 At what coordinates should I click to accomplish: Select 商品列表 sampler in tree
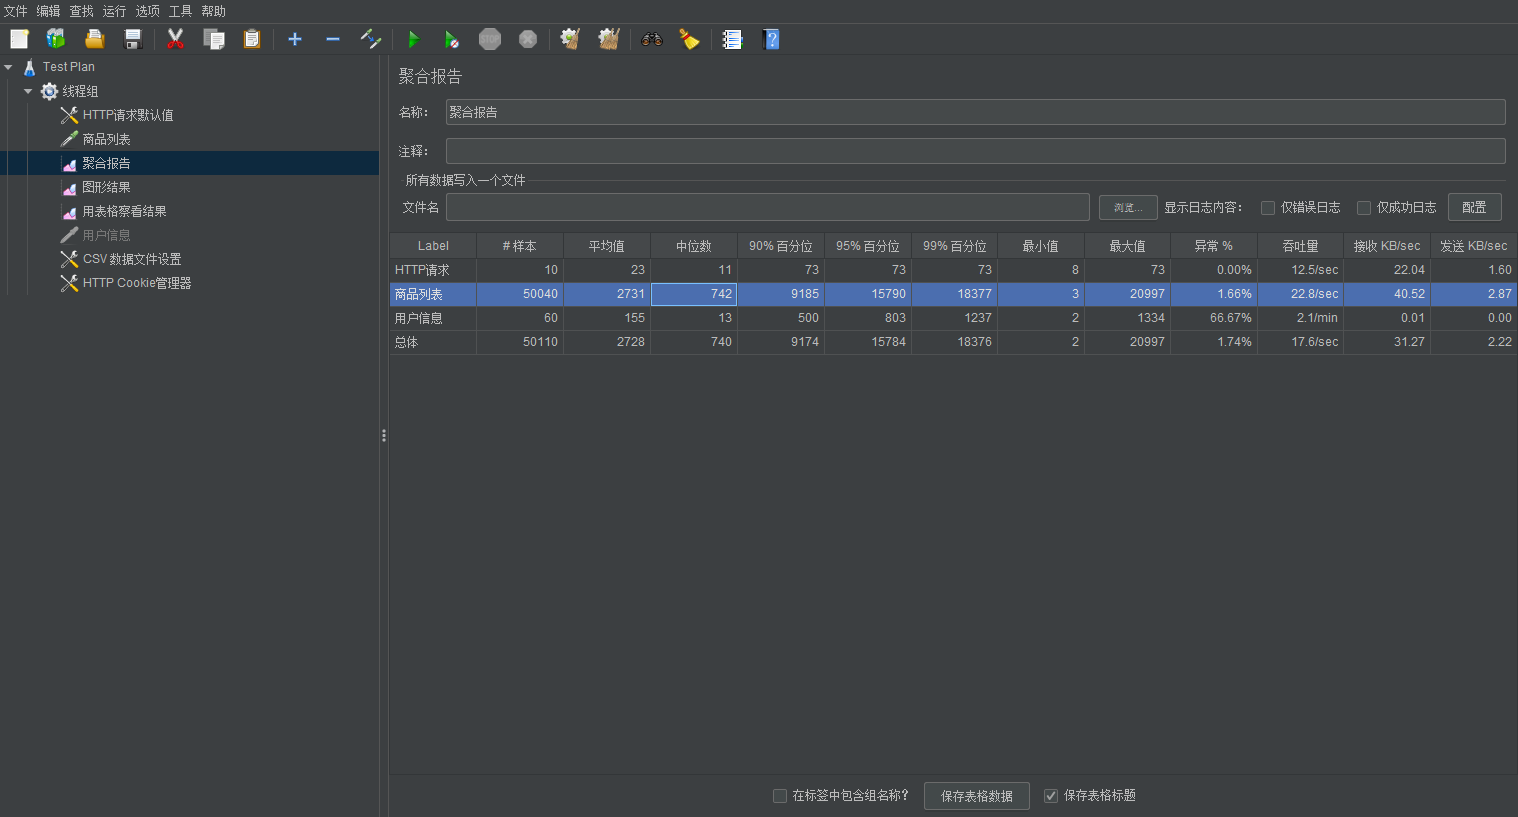(106, 139)
